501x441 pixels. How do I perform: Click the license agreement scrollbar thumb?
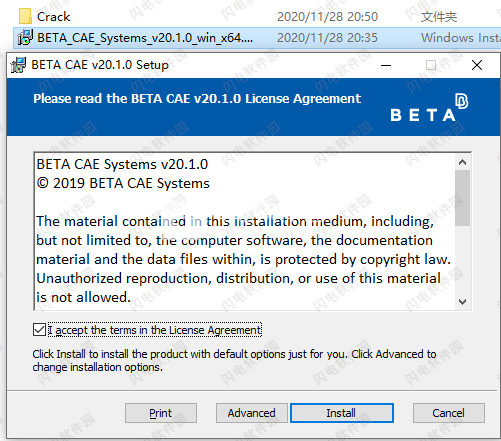462,198
